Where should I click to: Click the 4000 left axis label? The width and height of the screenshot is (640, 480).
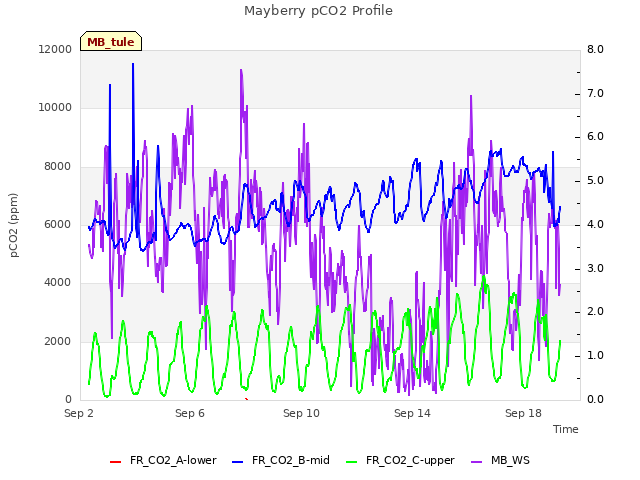tap(58, 282)
